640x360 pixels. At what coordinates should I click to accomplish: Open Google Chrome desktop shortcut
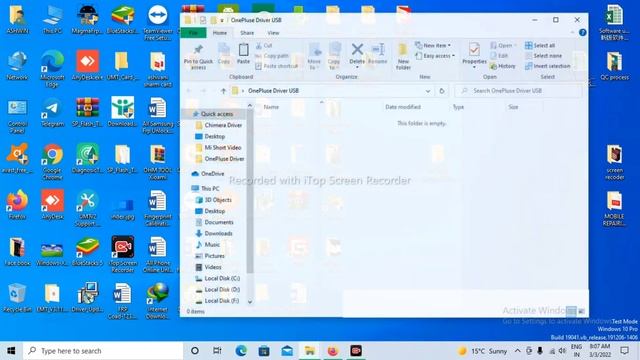tap(52, 162)
